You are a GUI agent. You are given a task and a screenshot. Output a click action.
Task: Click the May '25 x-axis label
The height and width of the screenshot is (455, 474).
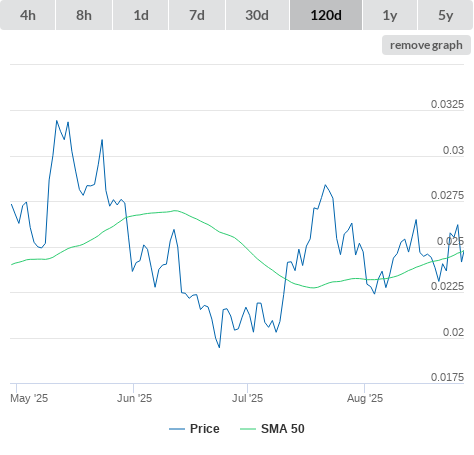[x=29, y=398]
